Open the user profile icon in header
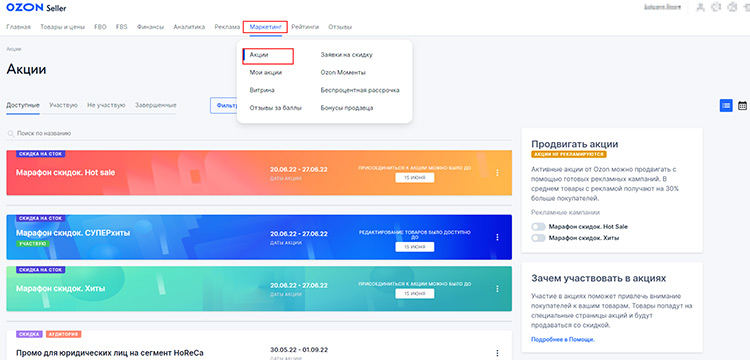Screen dimensions: 750x360 click(x=701, y=8)
